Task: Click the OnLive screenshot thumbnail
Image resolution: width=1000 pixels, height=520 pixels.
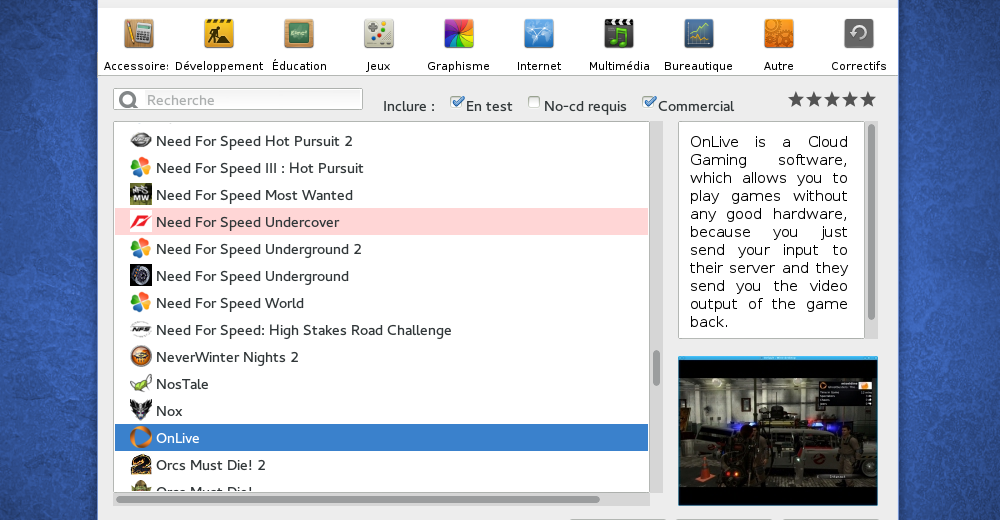Action: click(777, 431)
